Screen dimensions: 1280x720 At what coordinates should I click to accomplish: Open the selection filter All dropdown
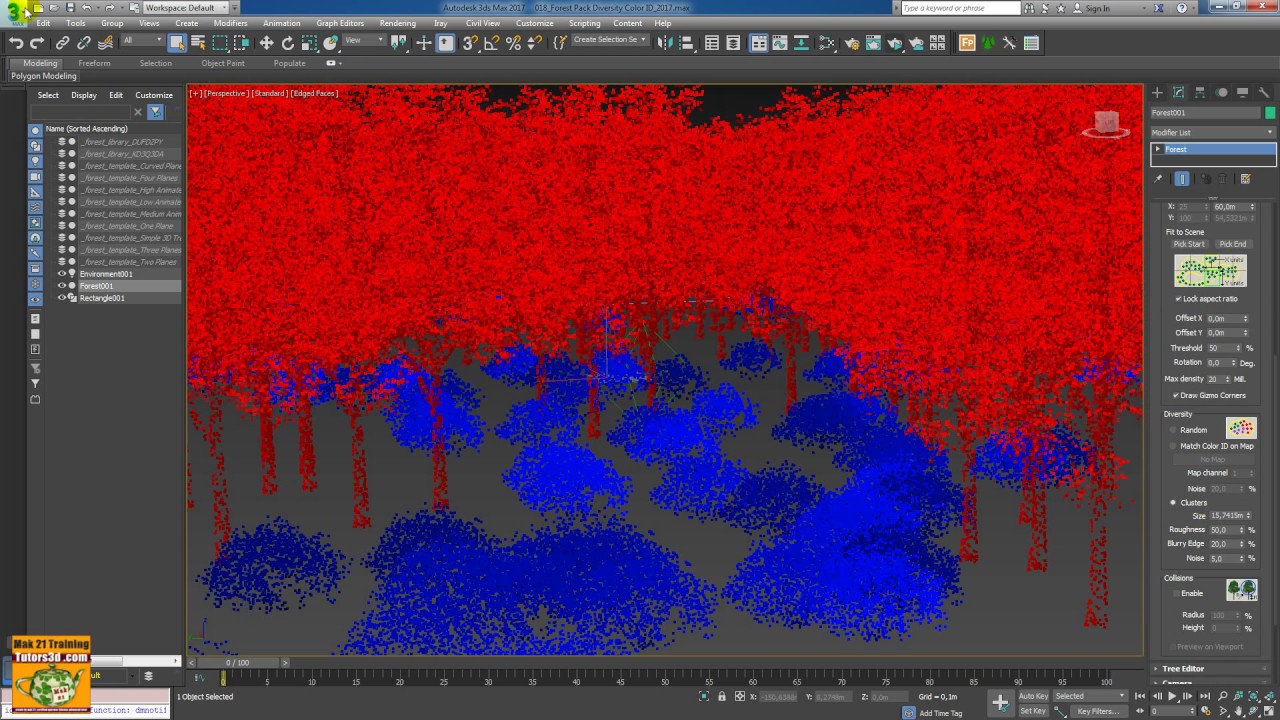point(143,41)
